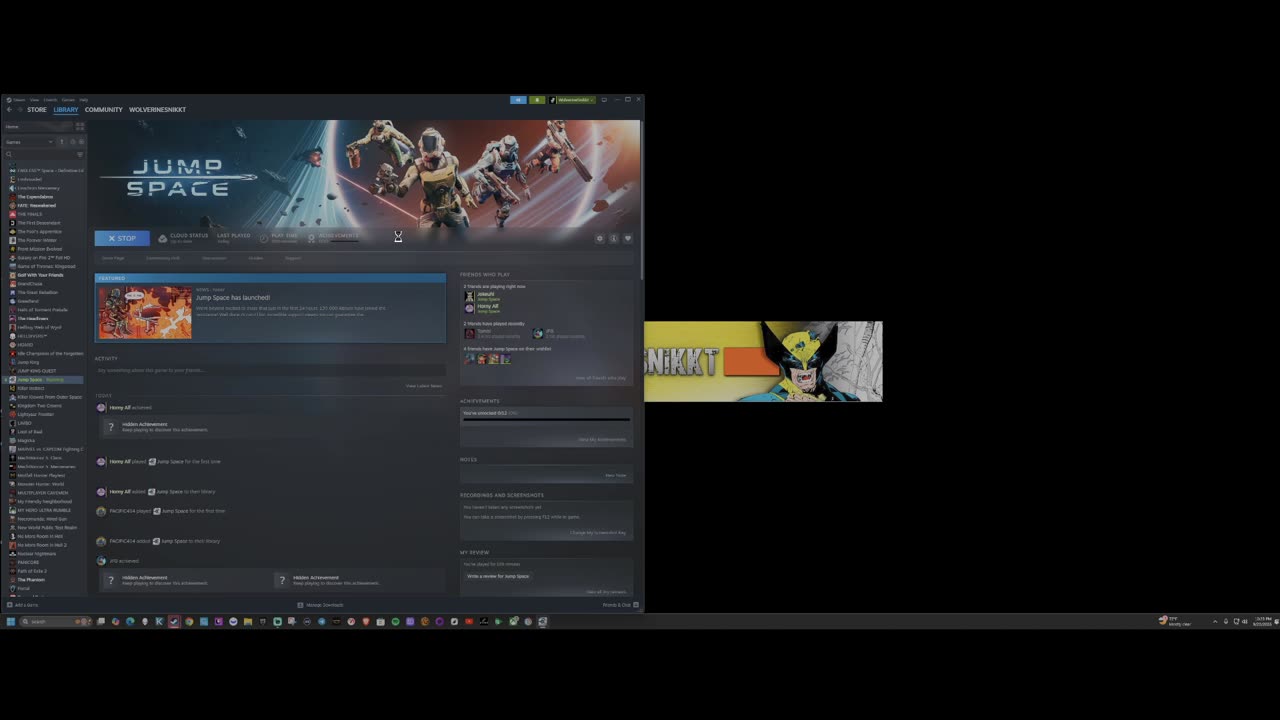Viewport: 1280px width, 720px height.
Task: Open the STORE tab
Action: click(x=37, y=110)
